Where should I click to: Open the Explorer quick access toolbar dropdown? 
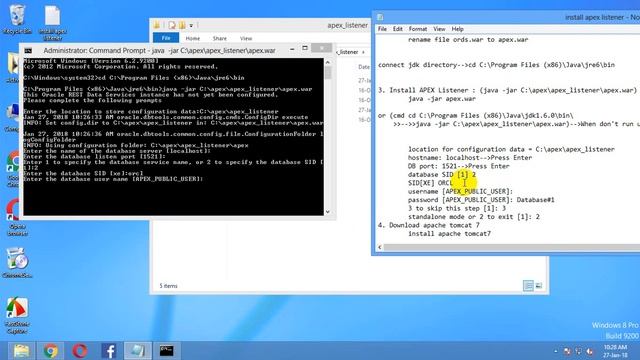click(191, 26)
